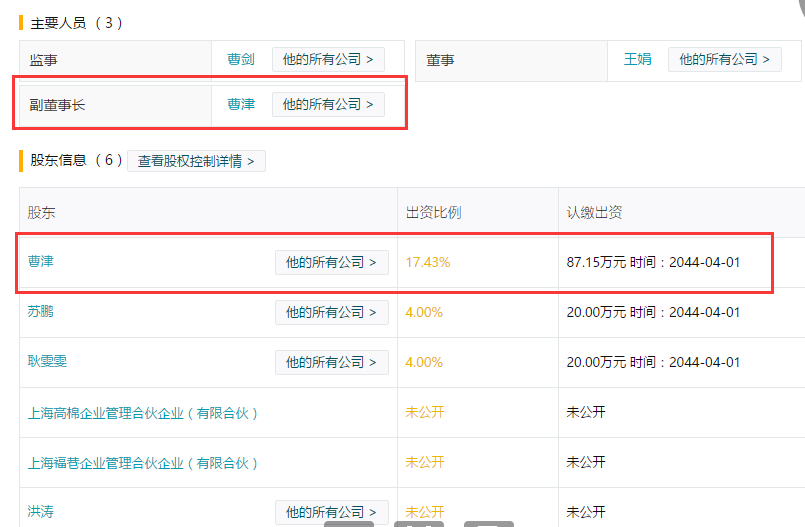The height and width of the screenshot is (527, 805).
Task: Open 曹剑 supervisor profile link
Action: coord(241,60)
